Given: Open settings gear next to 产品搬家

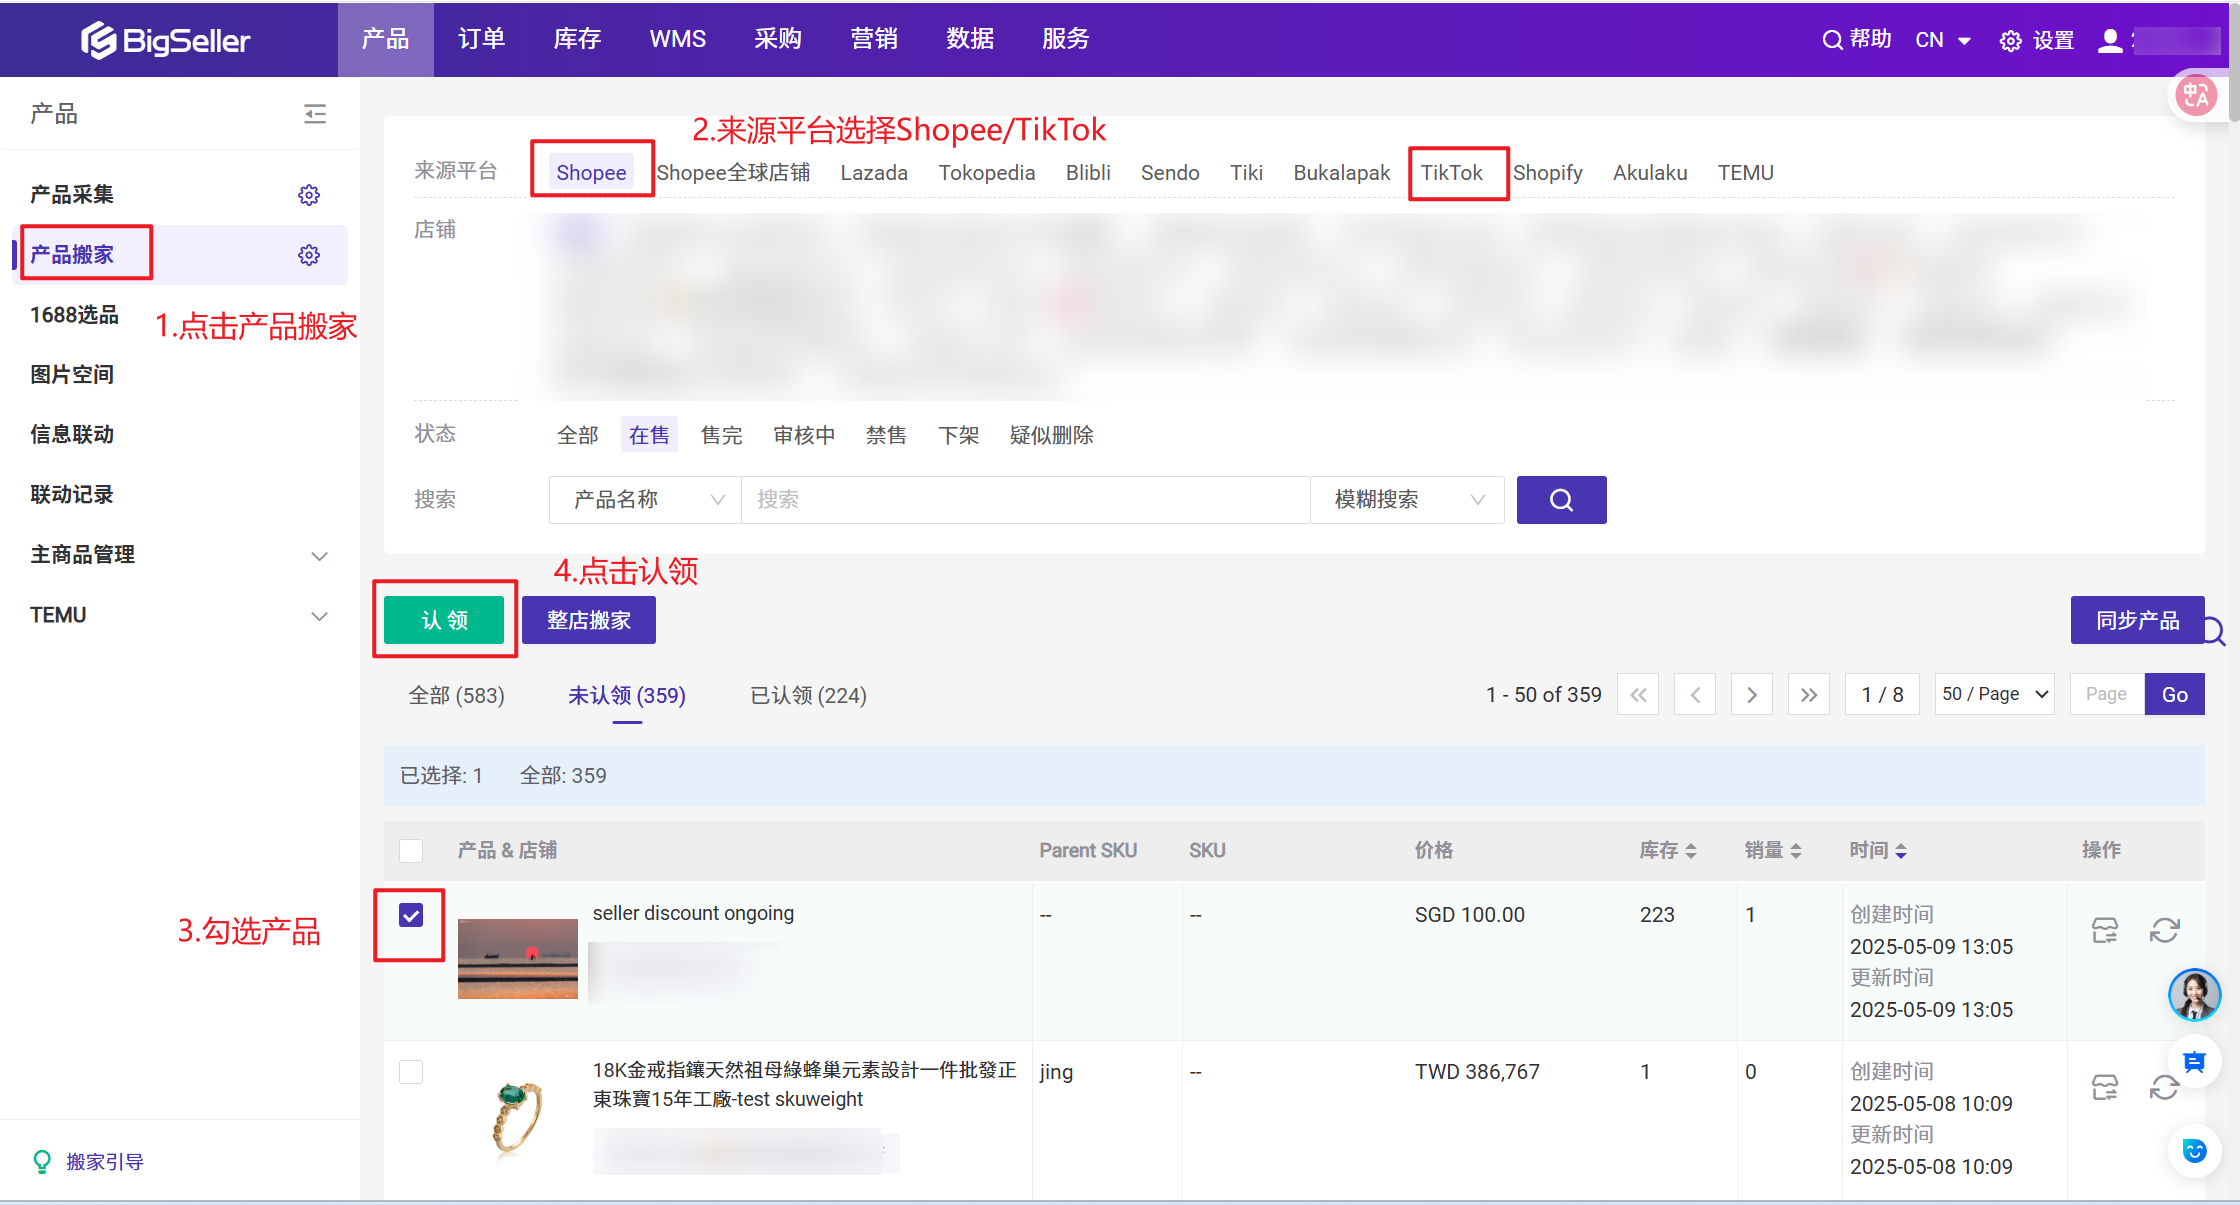Looking at the screenshot, I should [x=309, y=255].
